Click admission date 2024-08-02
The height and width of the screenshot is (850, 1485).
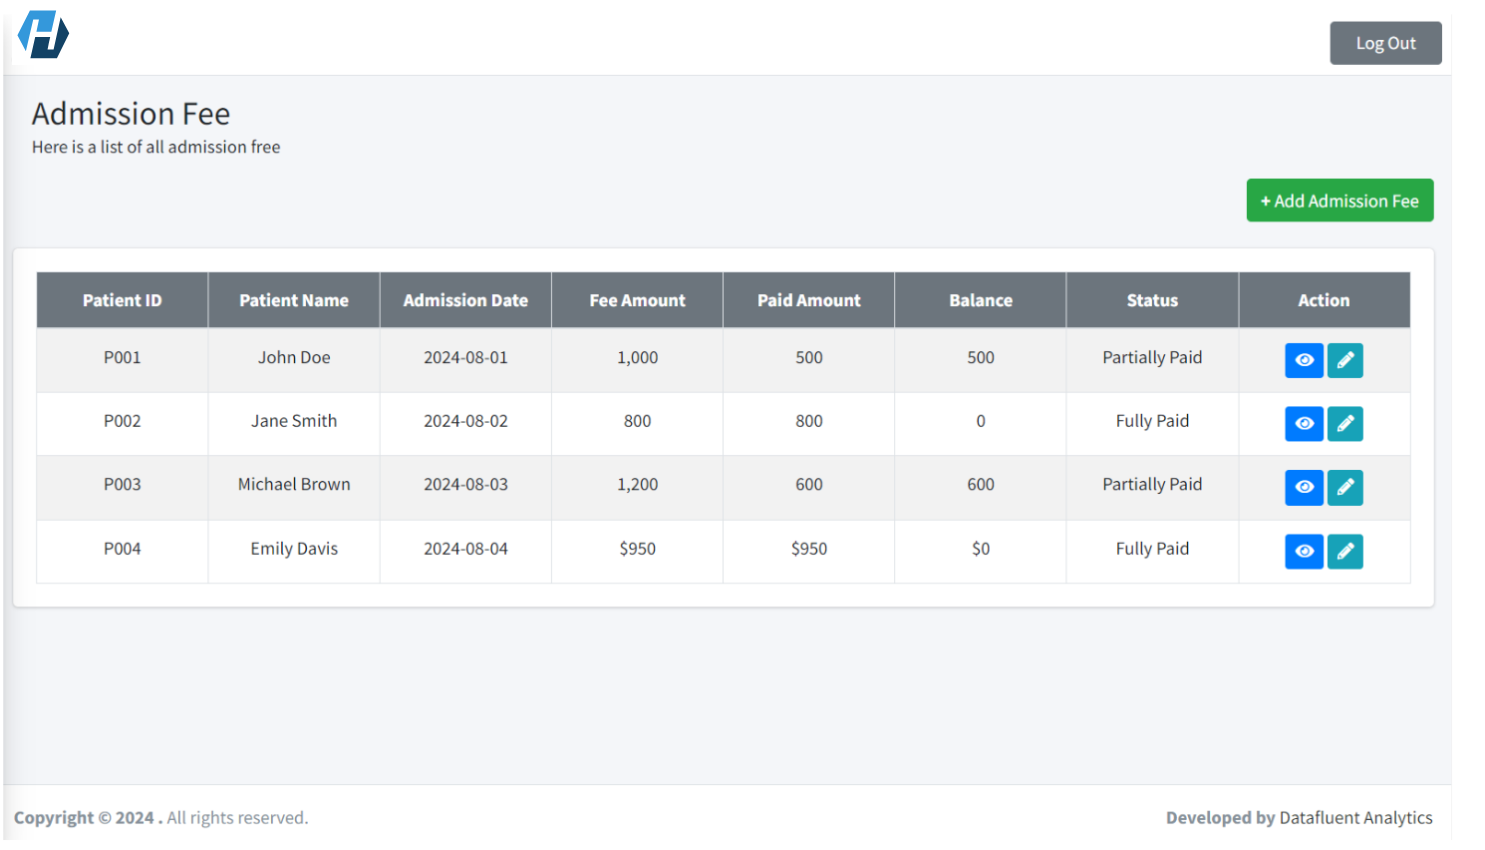pyautogui.click(x=466, y=422)
